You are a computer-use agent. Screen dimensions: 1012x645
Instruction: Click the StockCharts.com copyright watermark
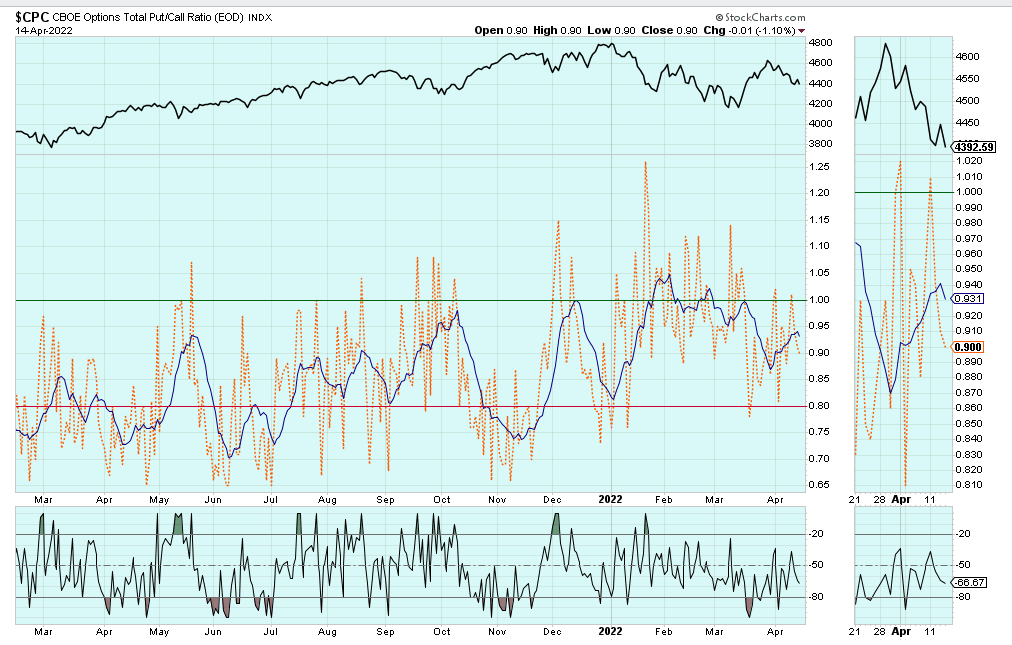tap(760, 17)
